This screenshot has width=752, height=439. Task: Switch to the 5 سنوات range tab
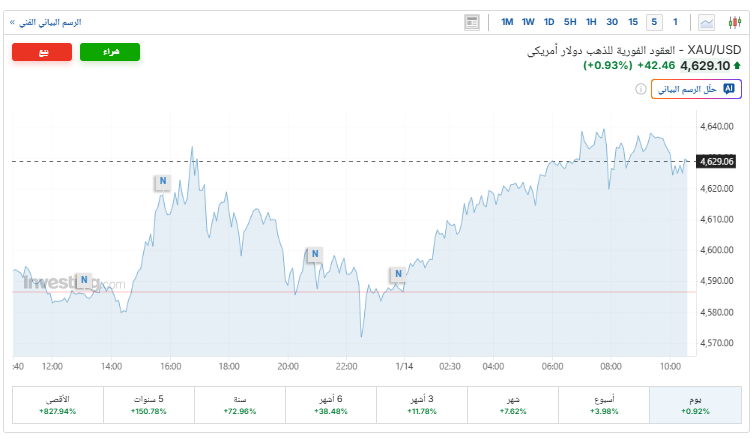click(148, 404)
